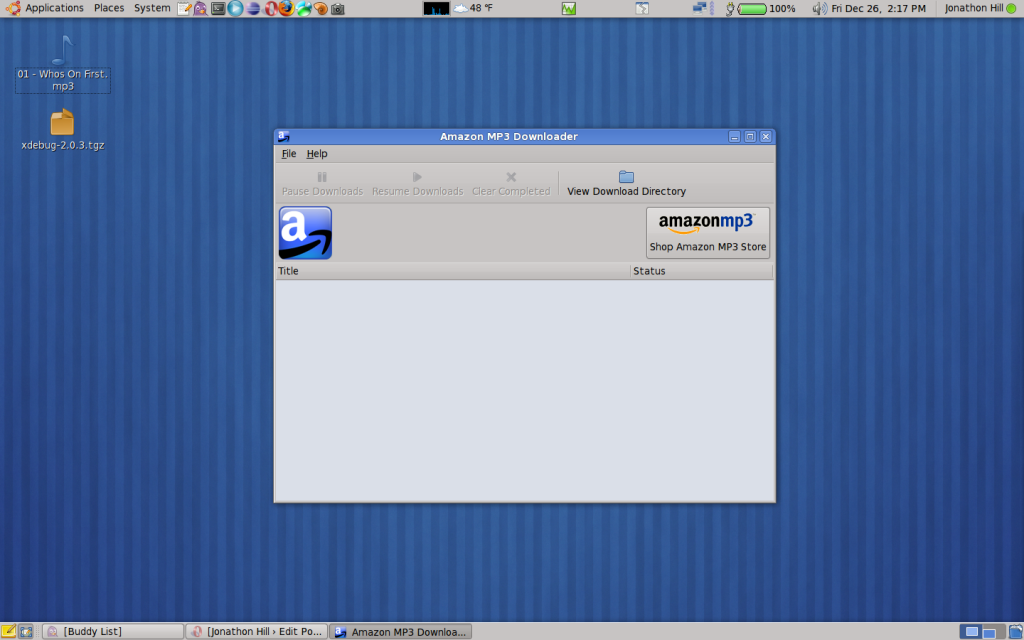Launch the screenshot camera tool
The height and width of the screenshot is (640, 1024).
coord(338,8)
